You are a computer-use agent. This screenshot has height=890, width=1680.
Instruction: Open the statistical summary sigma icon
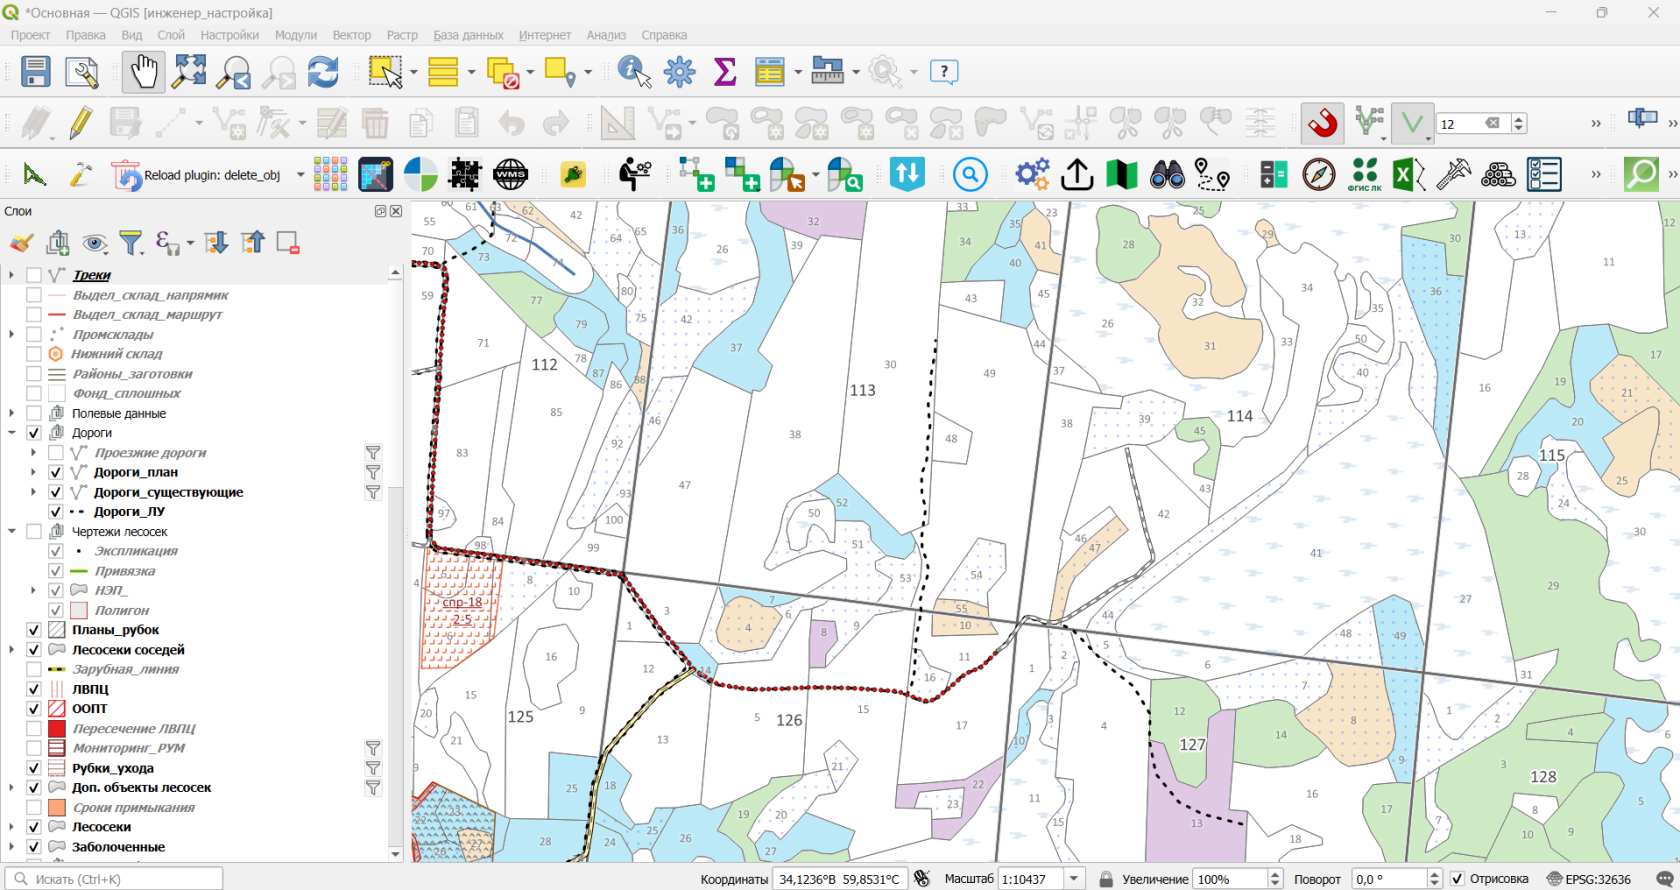pyautogui.click(x=725, y=72)
